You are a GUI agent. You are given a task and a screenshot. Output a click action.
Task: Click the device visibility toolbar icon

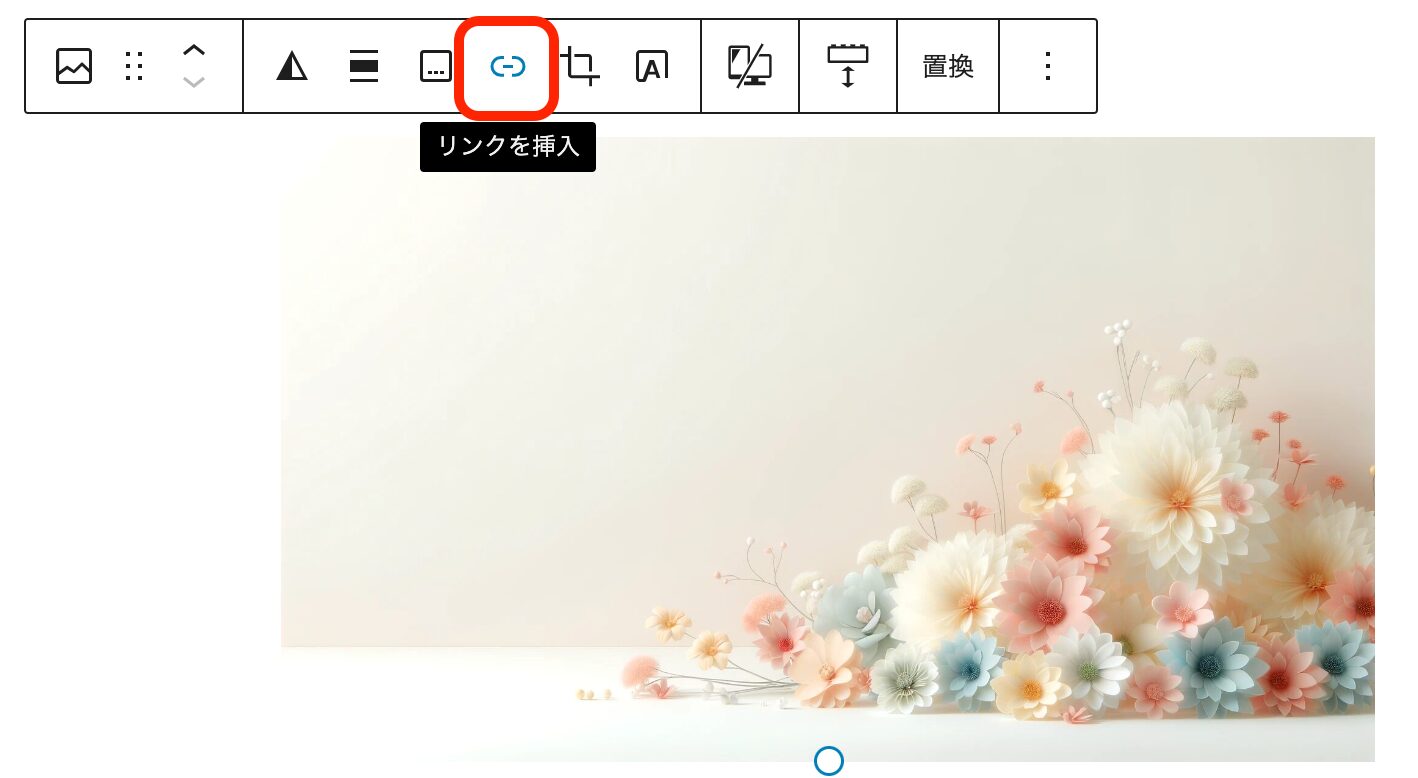(x=750, y=66)
